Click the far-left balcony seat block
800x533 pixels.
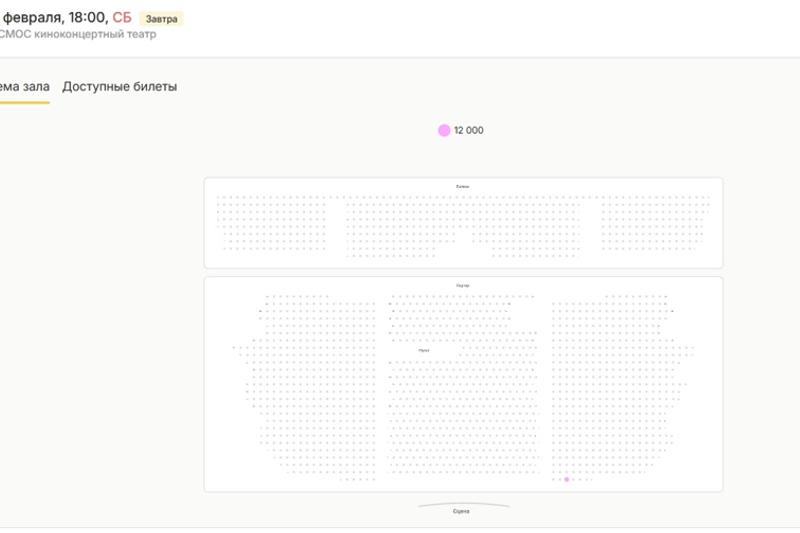point(271,222)
